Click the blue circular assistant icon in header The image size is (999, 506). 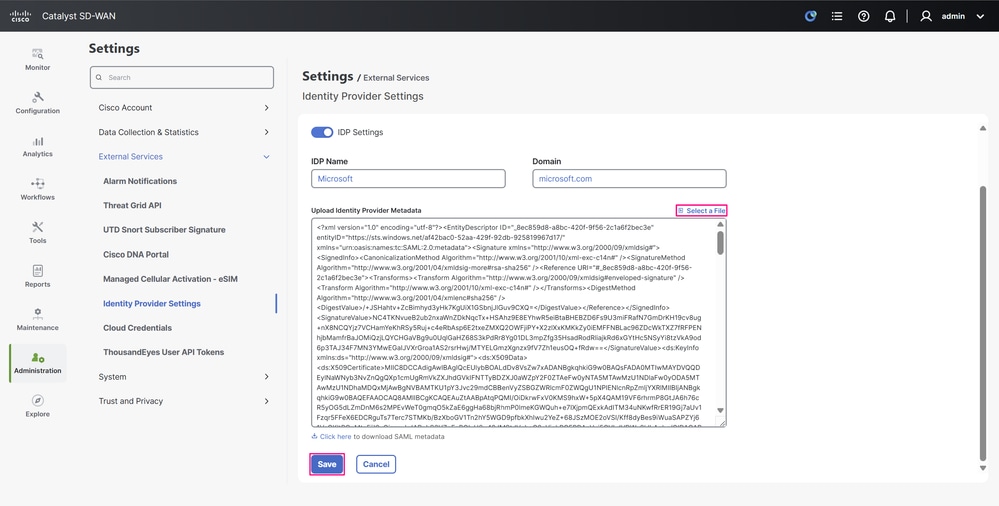pos(810,16)
